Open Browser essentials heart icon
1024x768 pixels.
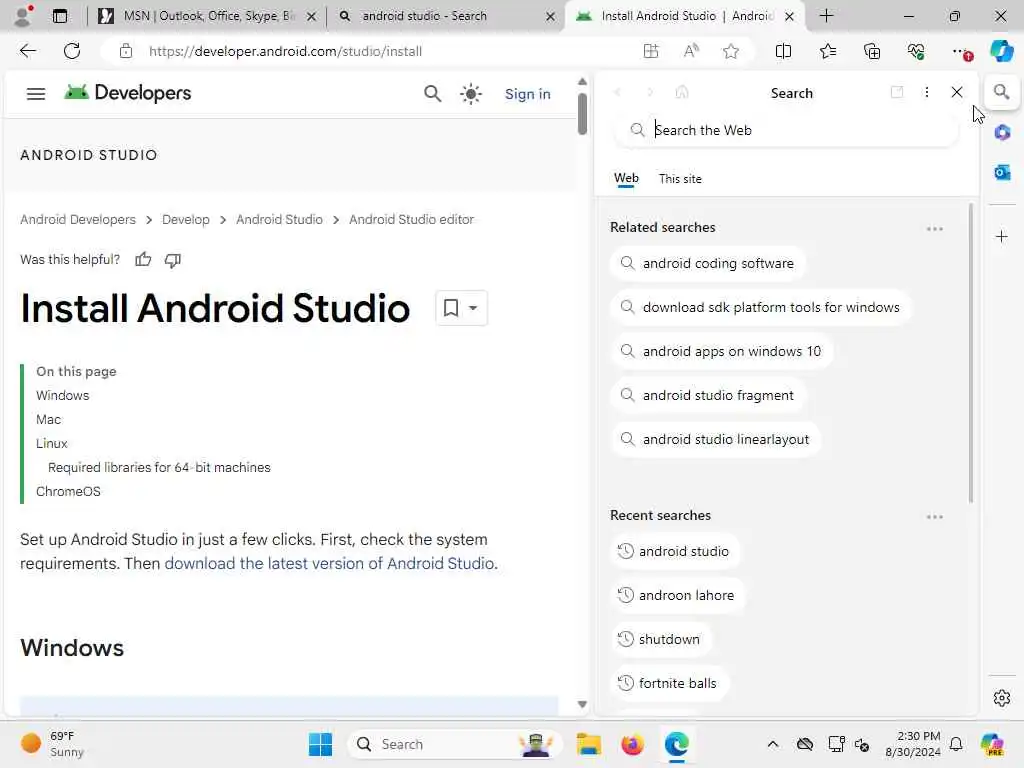click(x=916, y=51)
